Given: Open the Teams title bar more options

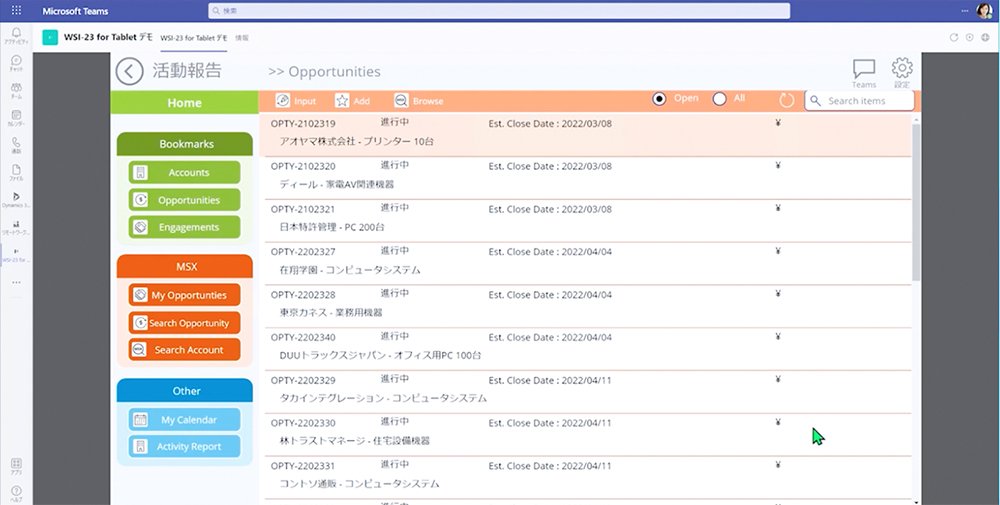Looking at the screenshot, I should pos(965,11).
